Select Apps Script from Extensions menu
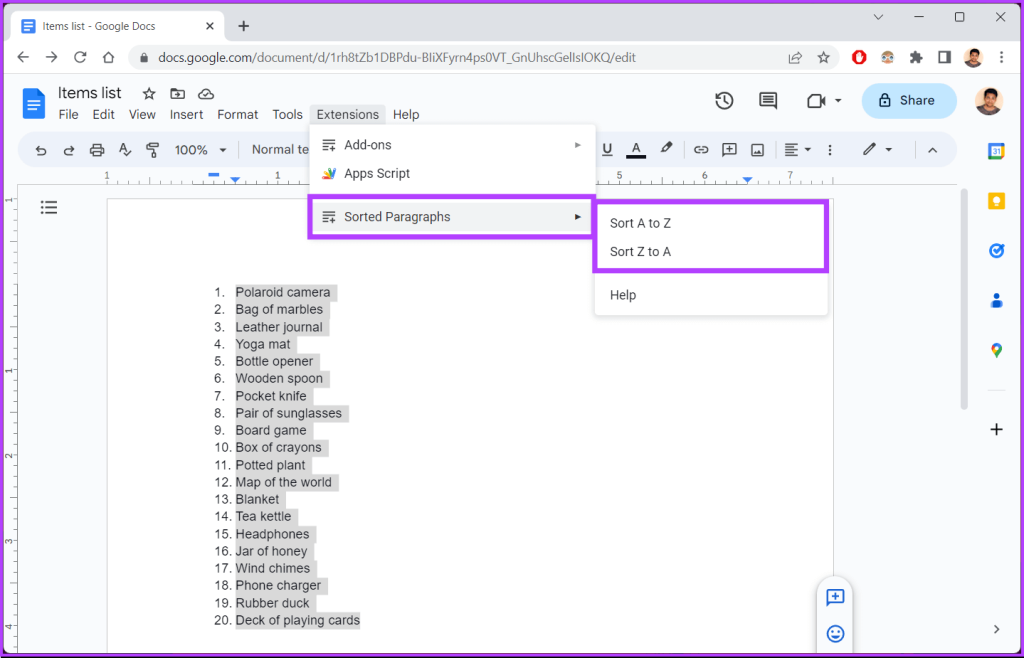This screenshot has width=1024, height=658. (x=376, y=173)
